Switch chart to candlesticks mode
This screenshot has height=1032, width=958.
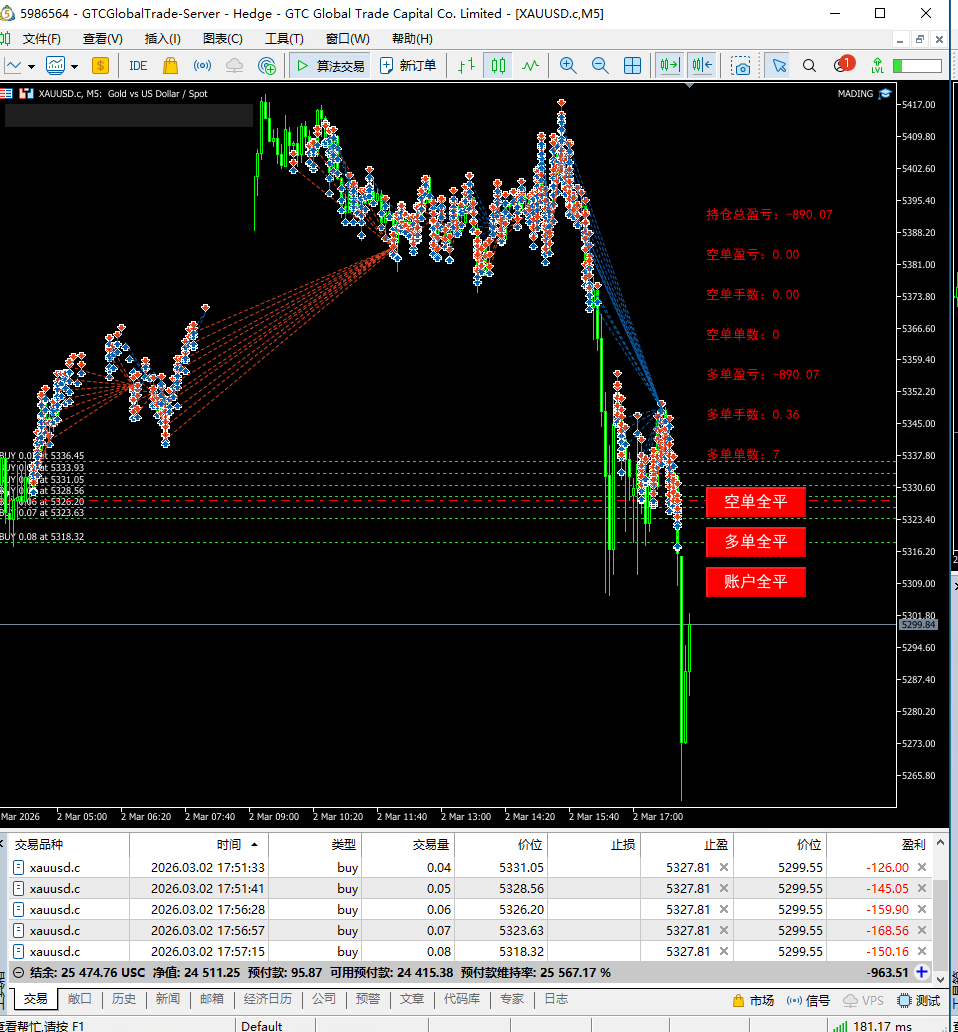[x=498, y=66]
